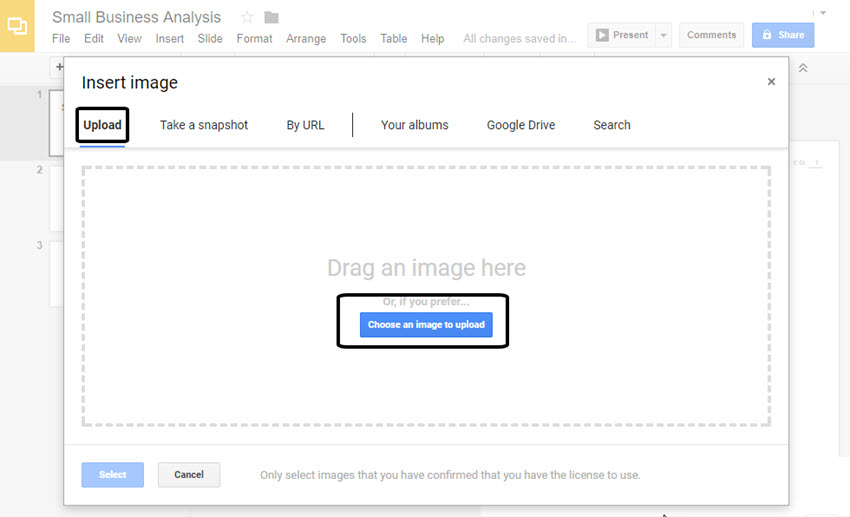This screenshot has width=850, height=517.
Task: Click the blue Share button
Action: (783, 35)
